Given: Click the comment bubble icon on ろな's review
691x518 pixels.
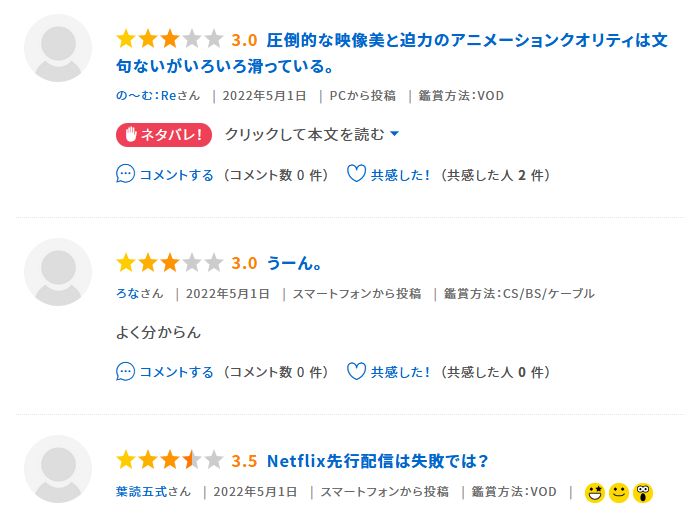Looking at the screenshot, I should pyautogui.click(x=125, y=372).
